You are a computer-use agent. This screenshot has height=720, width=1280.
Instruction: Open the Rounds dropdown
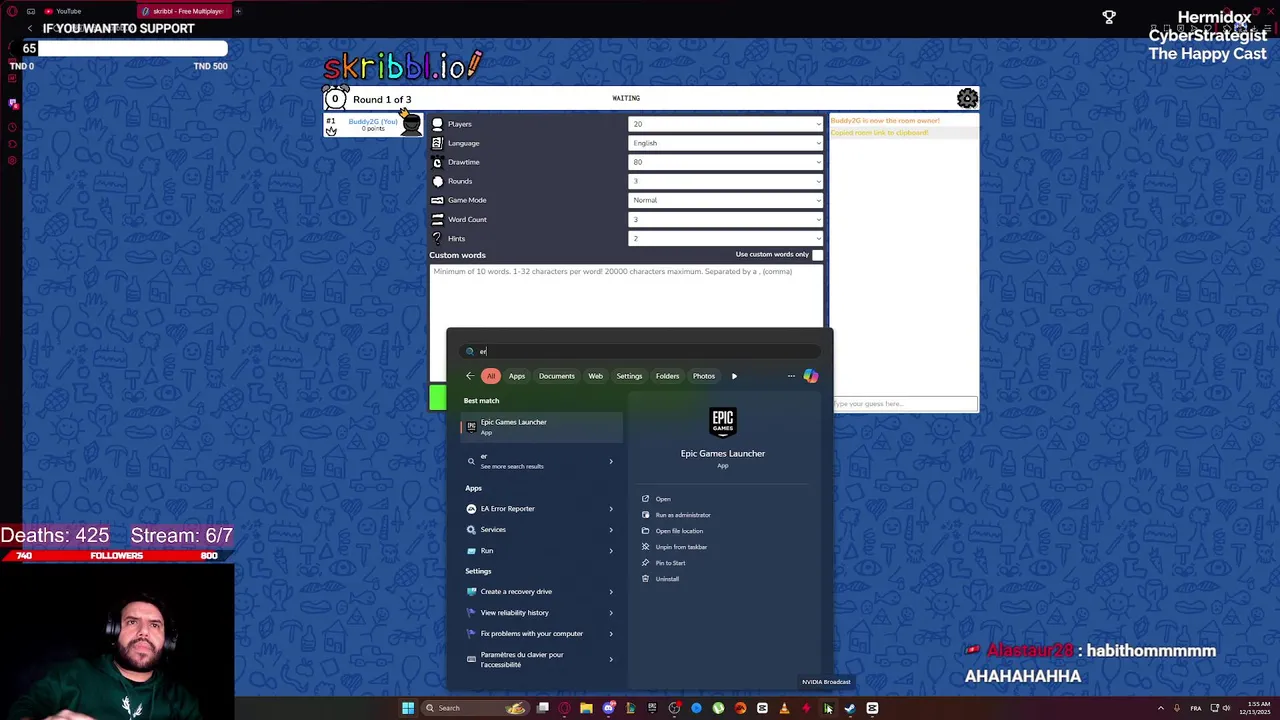coord(726,181)
